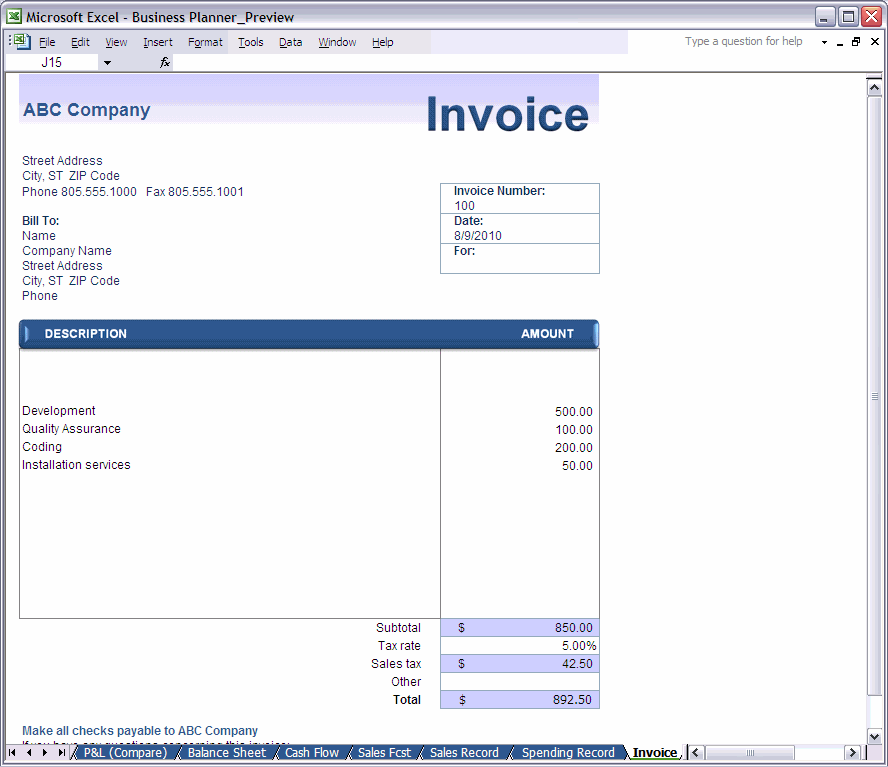Select the Installation services description cell

pyautogui.click(x=76, y=465)
